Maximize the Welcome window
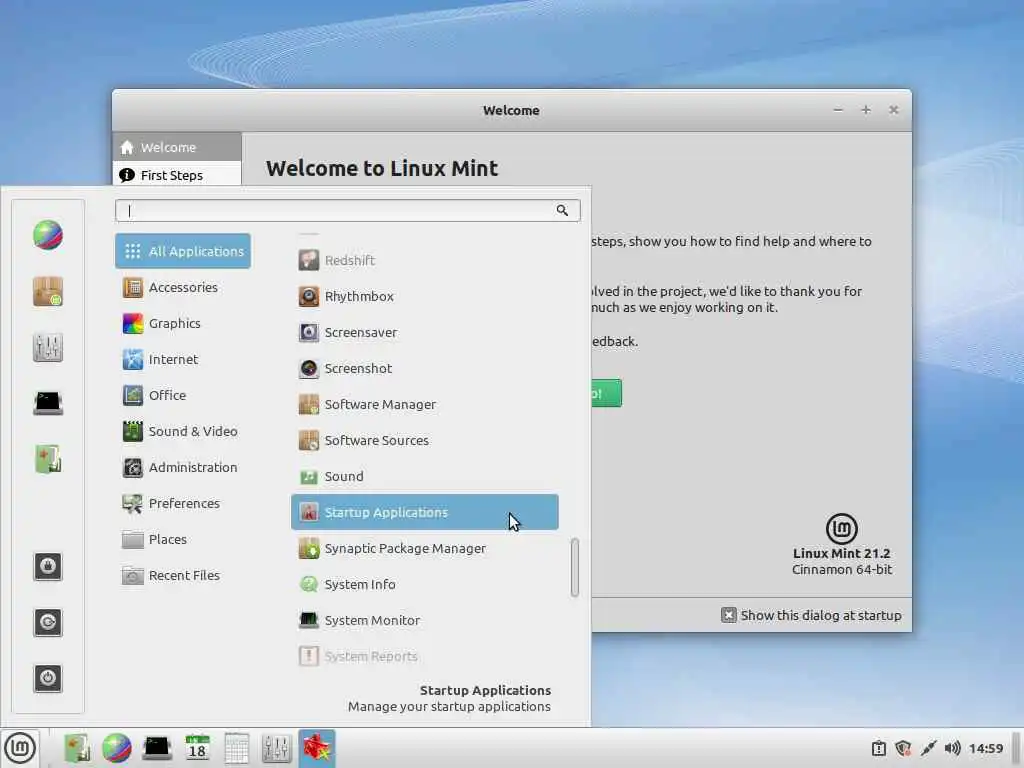 [x=866, y=110]
